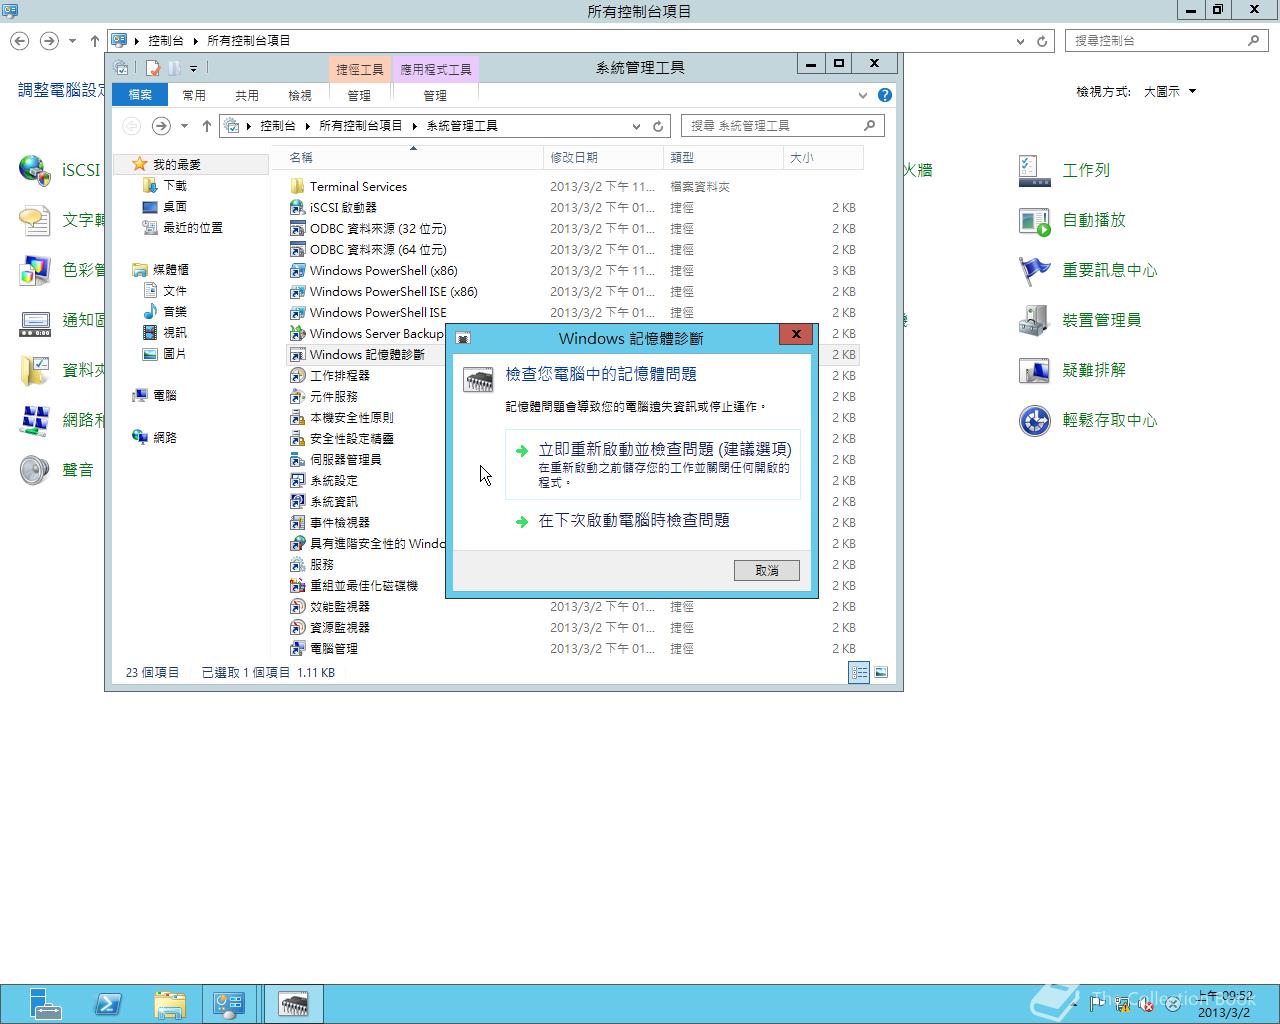The height and width of the screenshot is (1024, 1280).
Task: Click the 取消 button
Action: point(767,570)
